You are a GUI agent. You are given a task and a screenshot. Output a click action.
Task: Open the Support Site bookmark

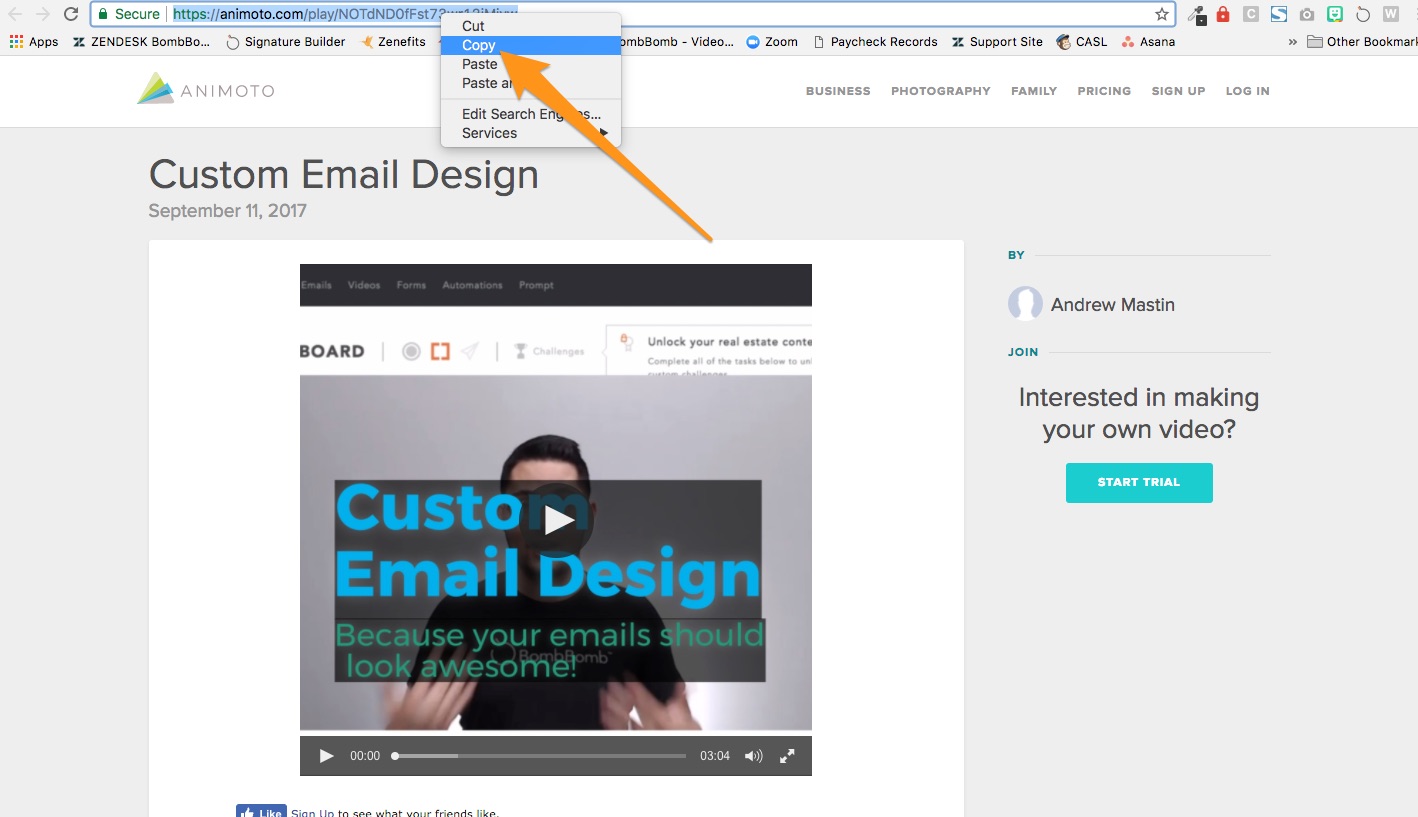click(997, 42)
